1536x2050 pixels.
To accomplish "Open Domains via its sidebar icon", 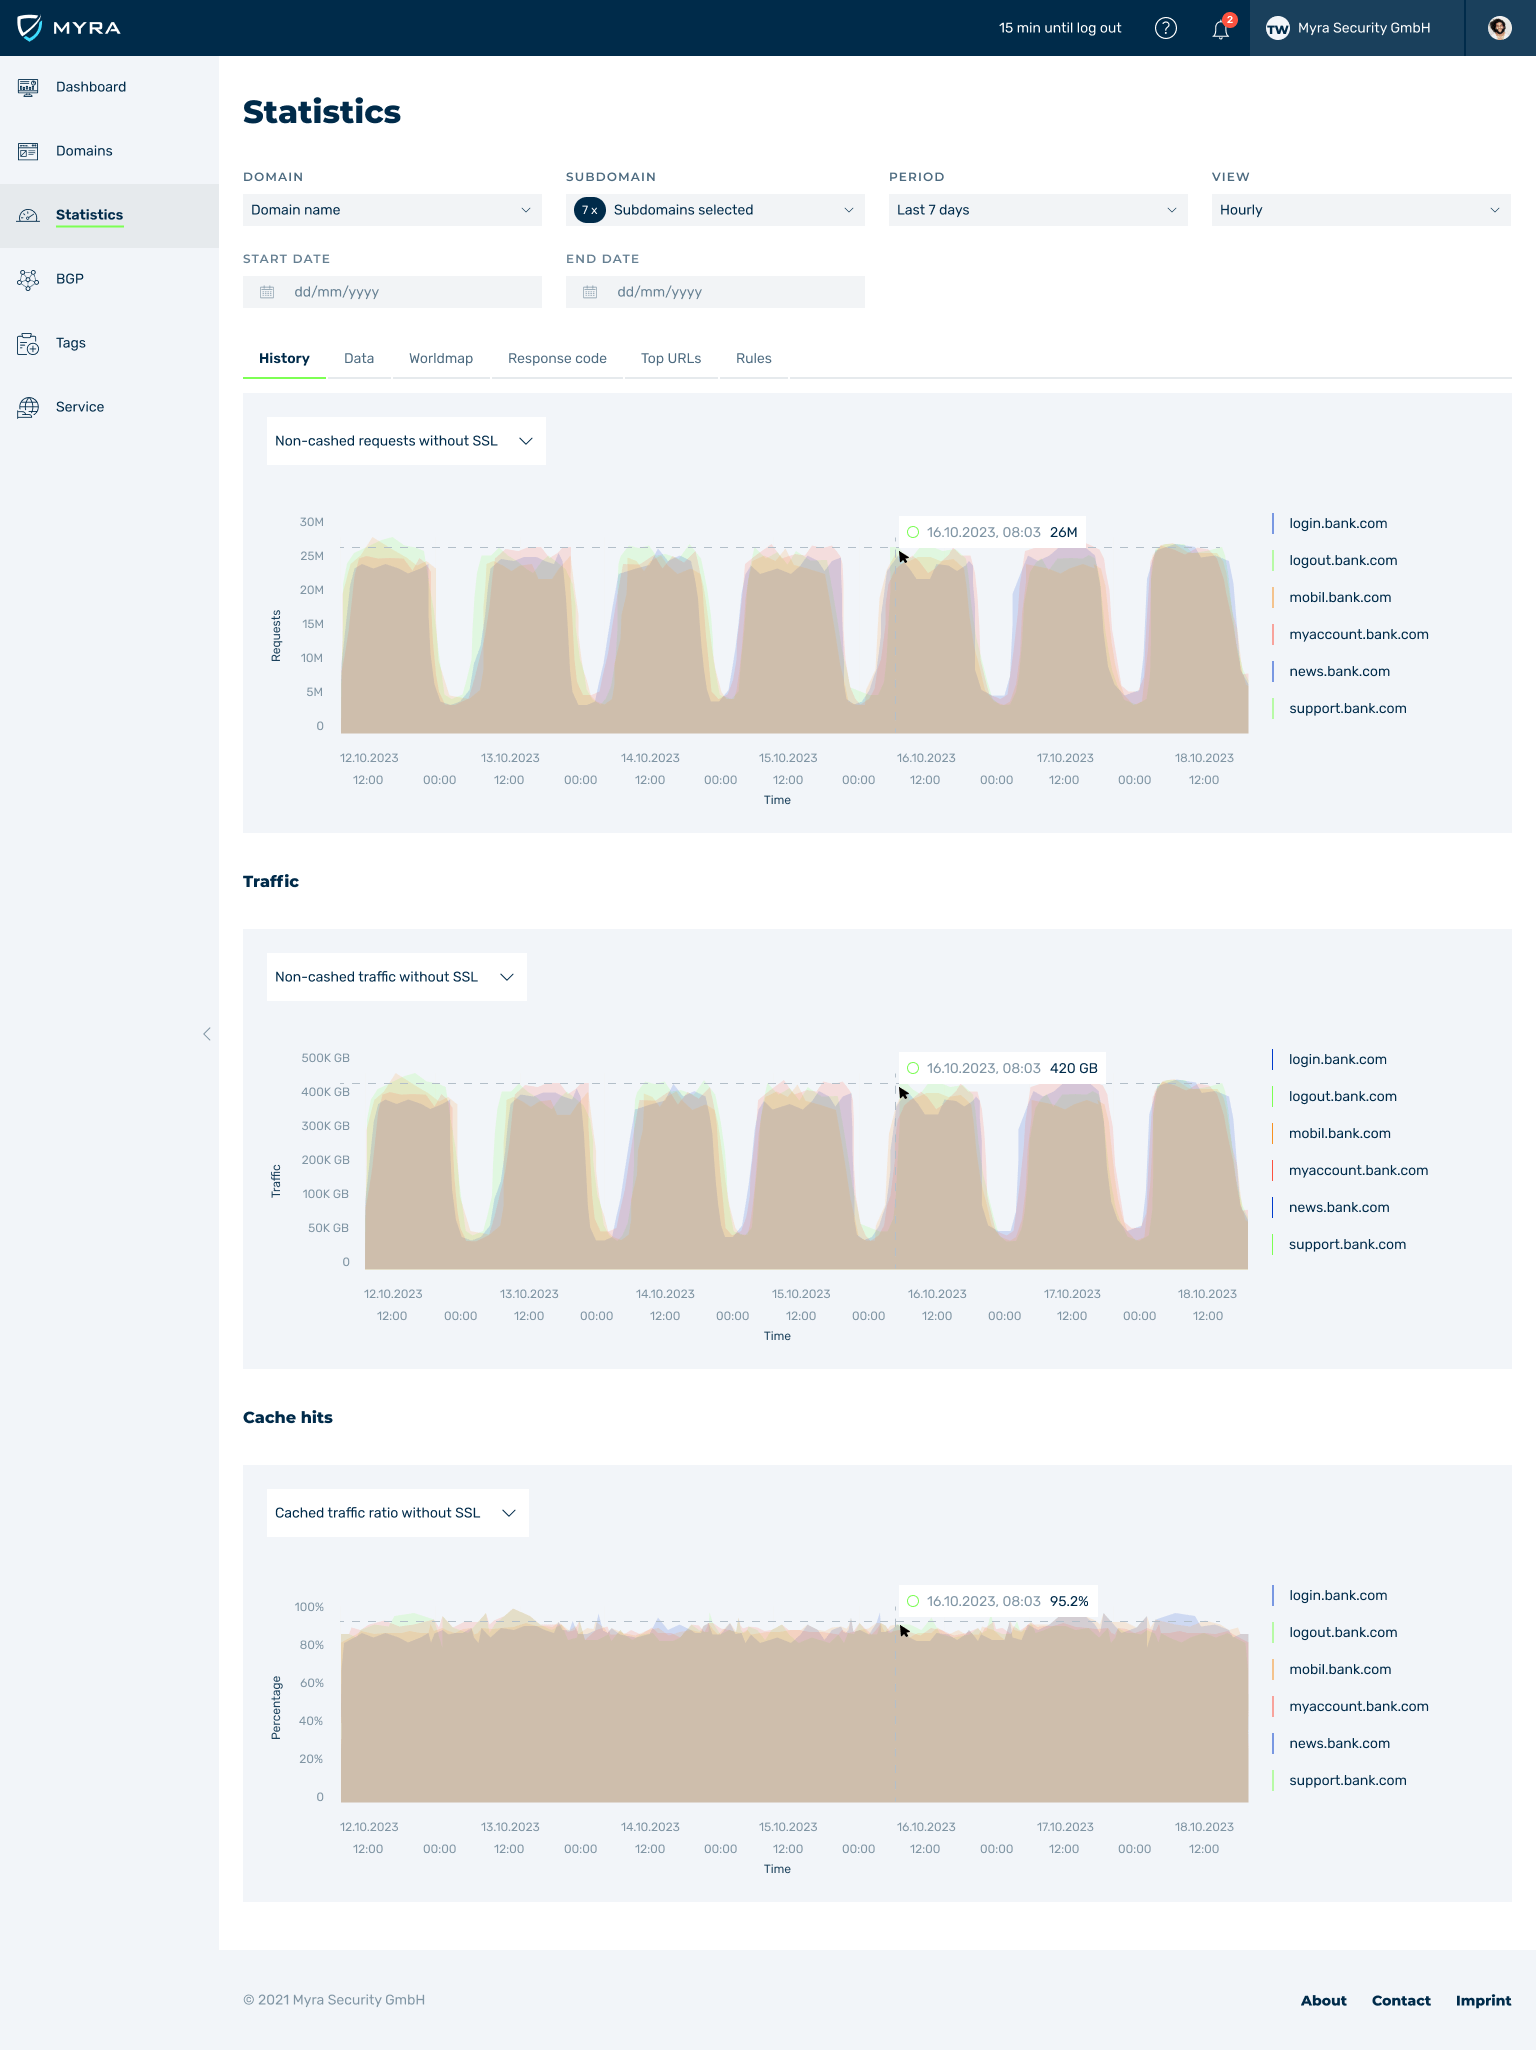I will (x=28, y=151).
